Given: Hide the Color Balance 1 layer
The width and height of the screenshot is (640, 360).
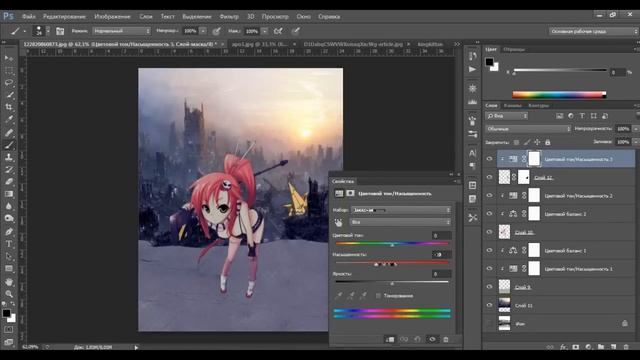Looking at the screenshot, I should pos(489,250).
